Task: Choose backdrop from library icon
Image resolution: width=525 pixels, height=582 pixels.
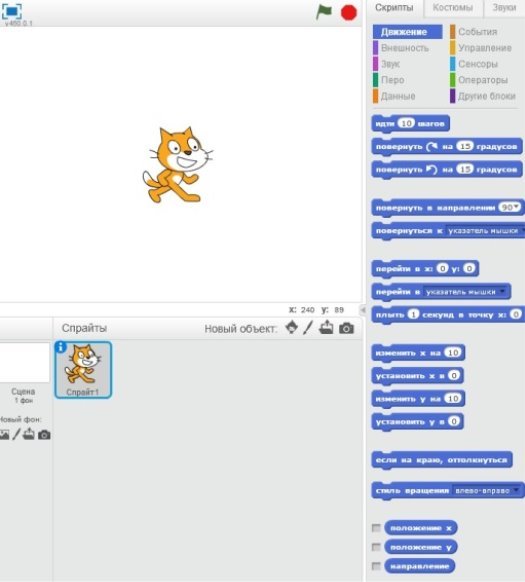Action: tap(4, 434)
